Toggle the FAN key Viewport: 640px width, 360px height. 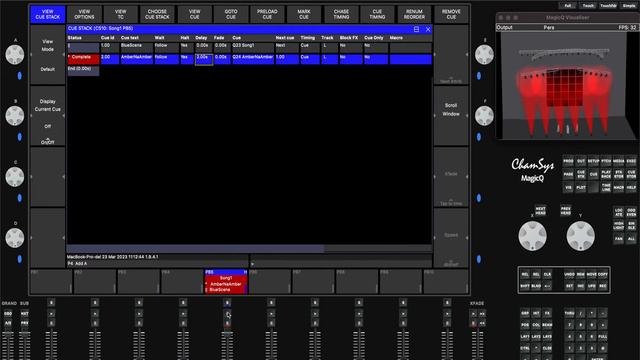click(619, 238)
